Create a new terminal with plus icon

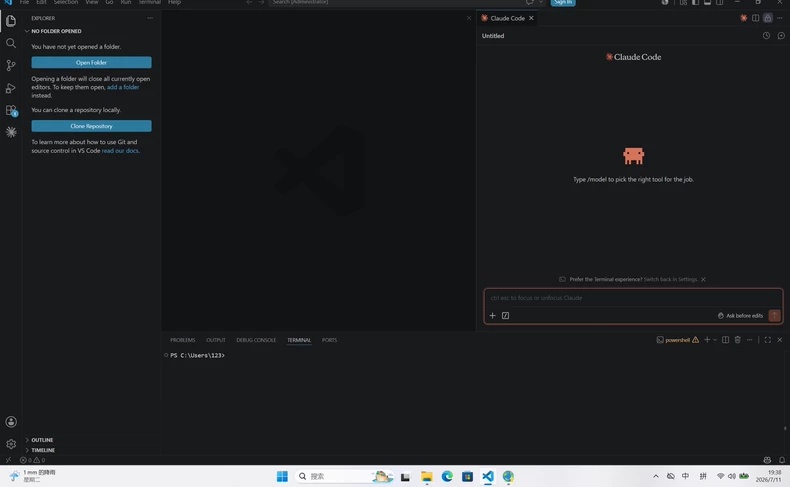707,340
